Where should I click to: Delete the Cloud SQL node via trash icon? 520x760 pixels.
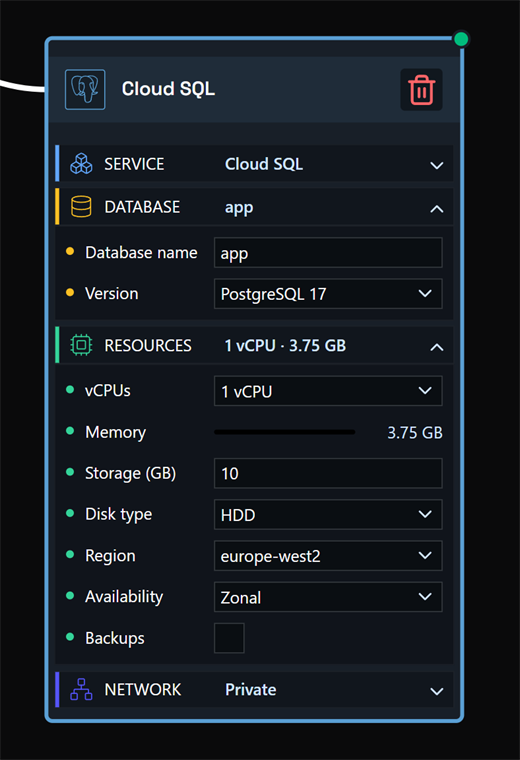(x=421, y=90)
